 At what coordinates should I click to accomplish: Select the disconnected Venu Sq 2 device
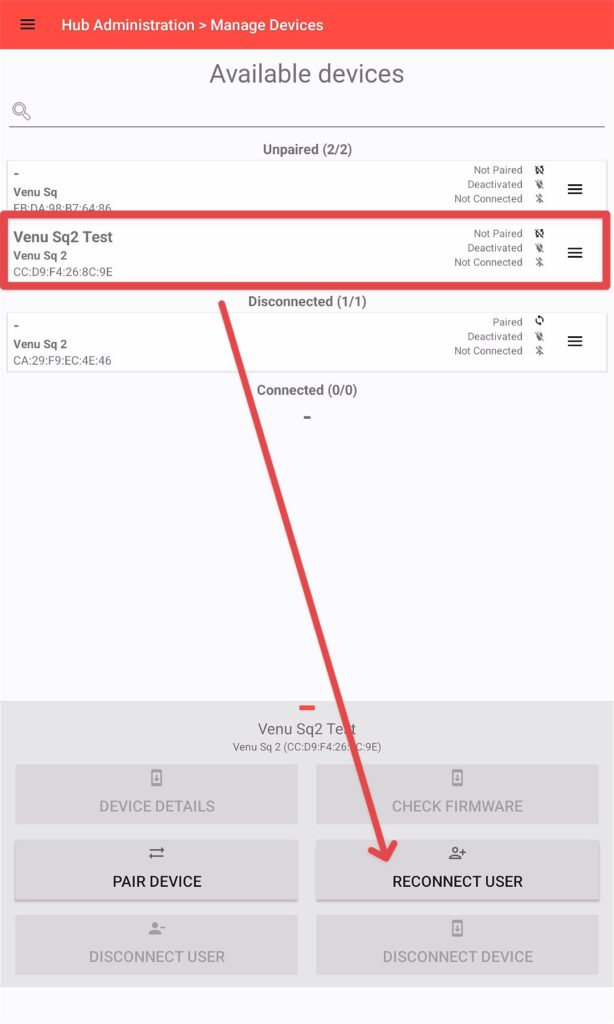click(306, 342)
